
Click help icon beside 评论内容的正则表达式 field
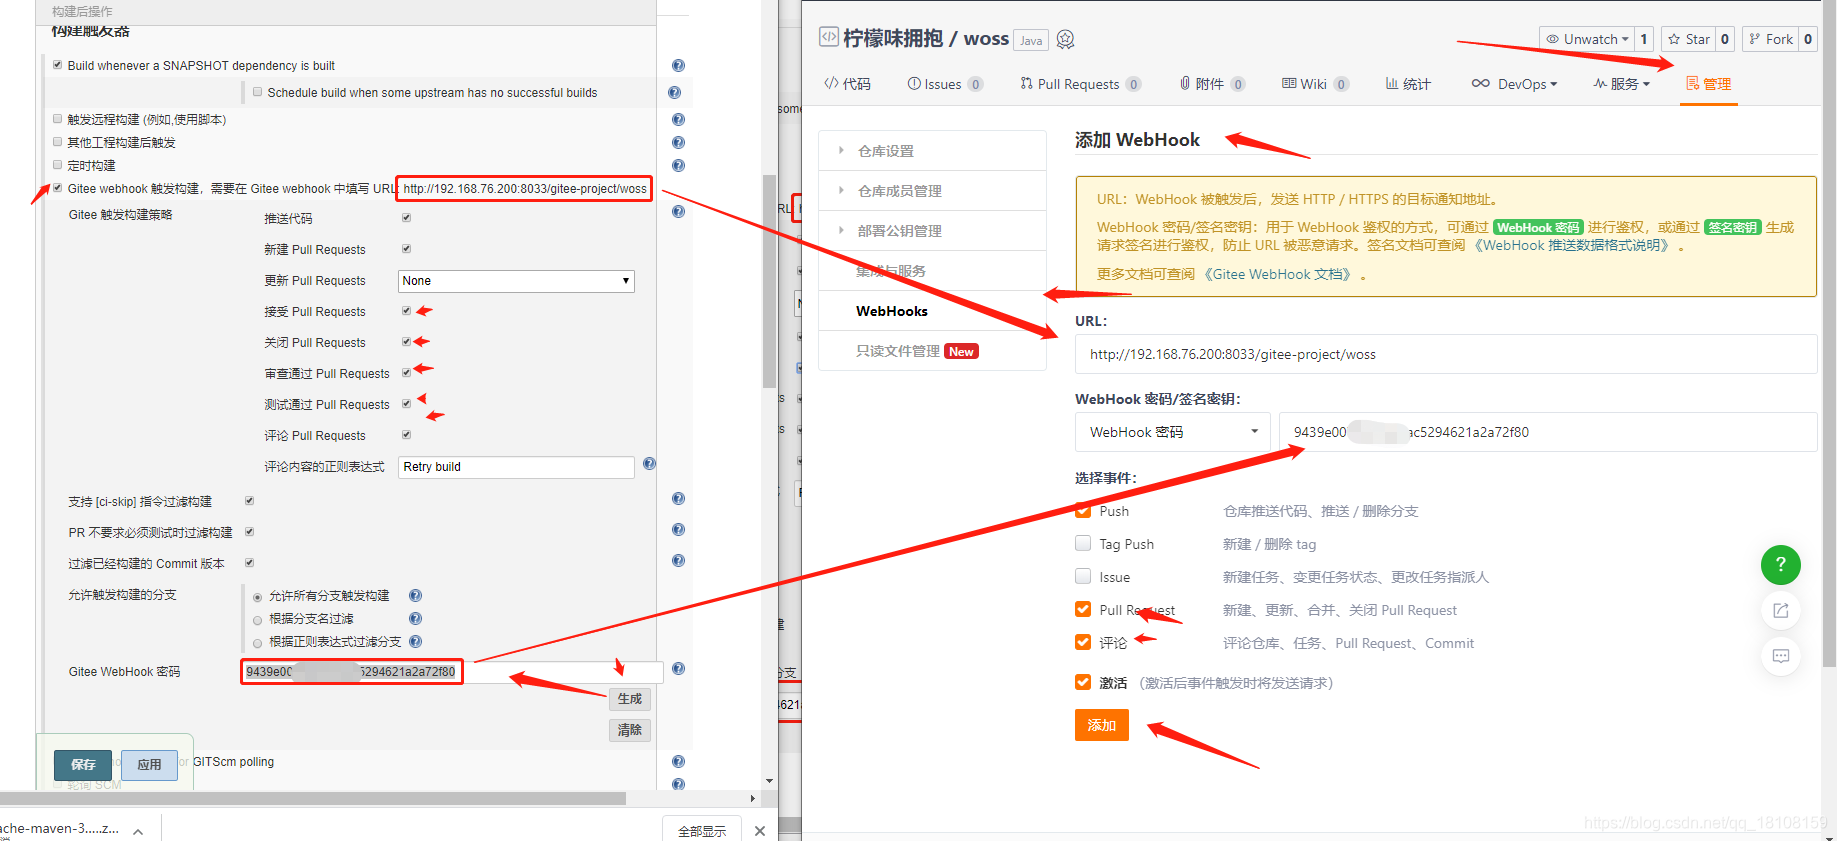pyautogui.click(x=649, y=464)
